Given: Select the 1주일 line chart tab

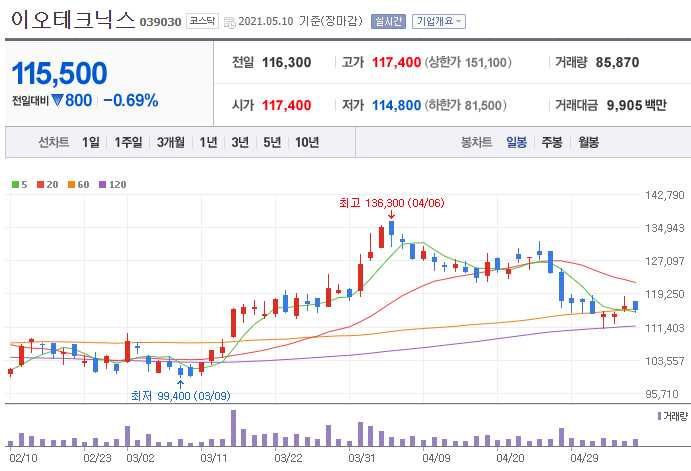Looking at the screenshot, I should point(128,142).
